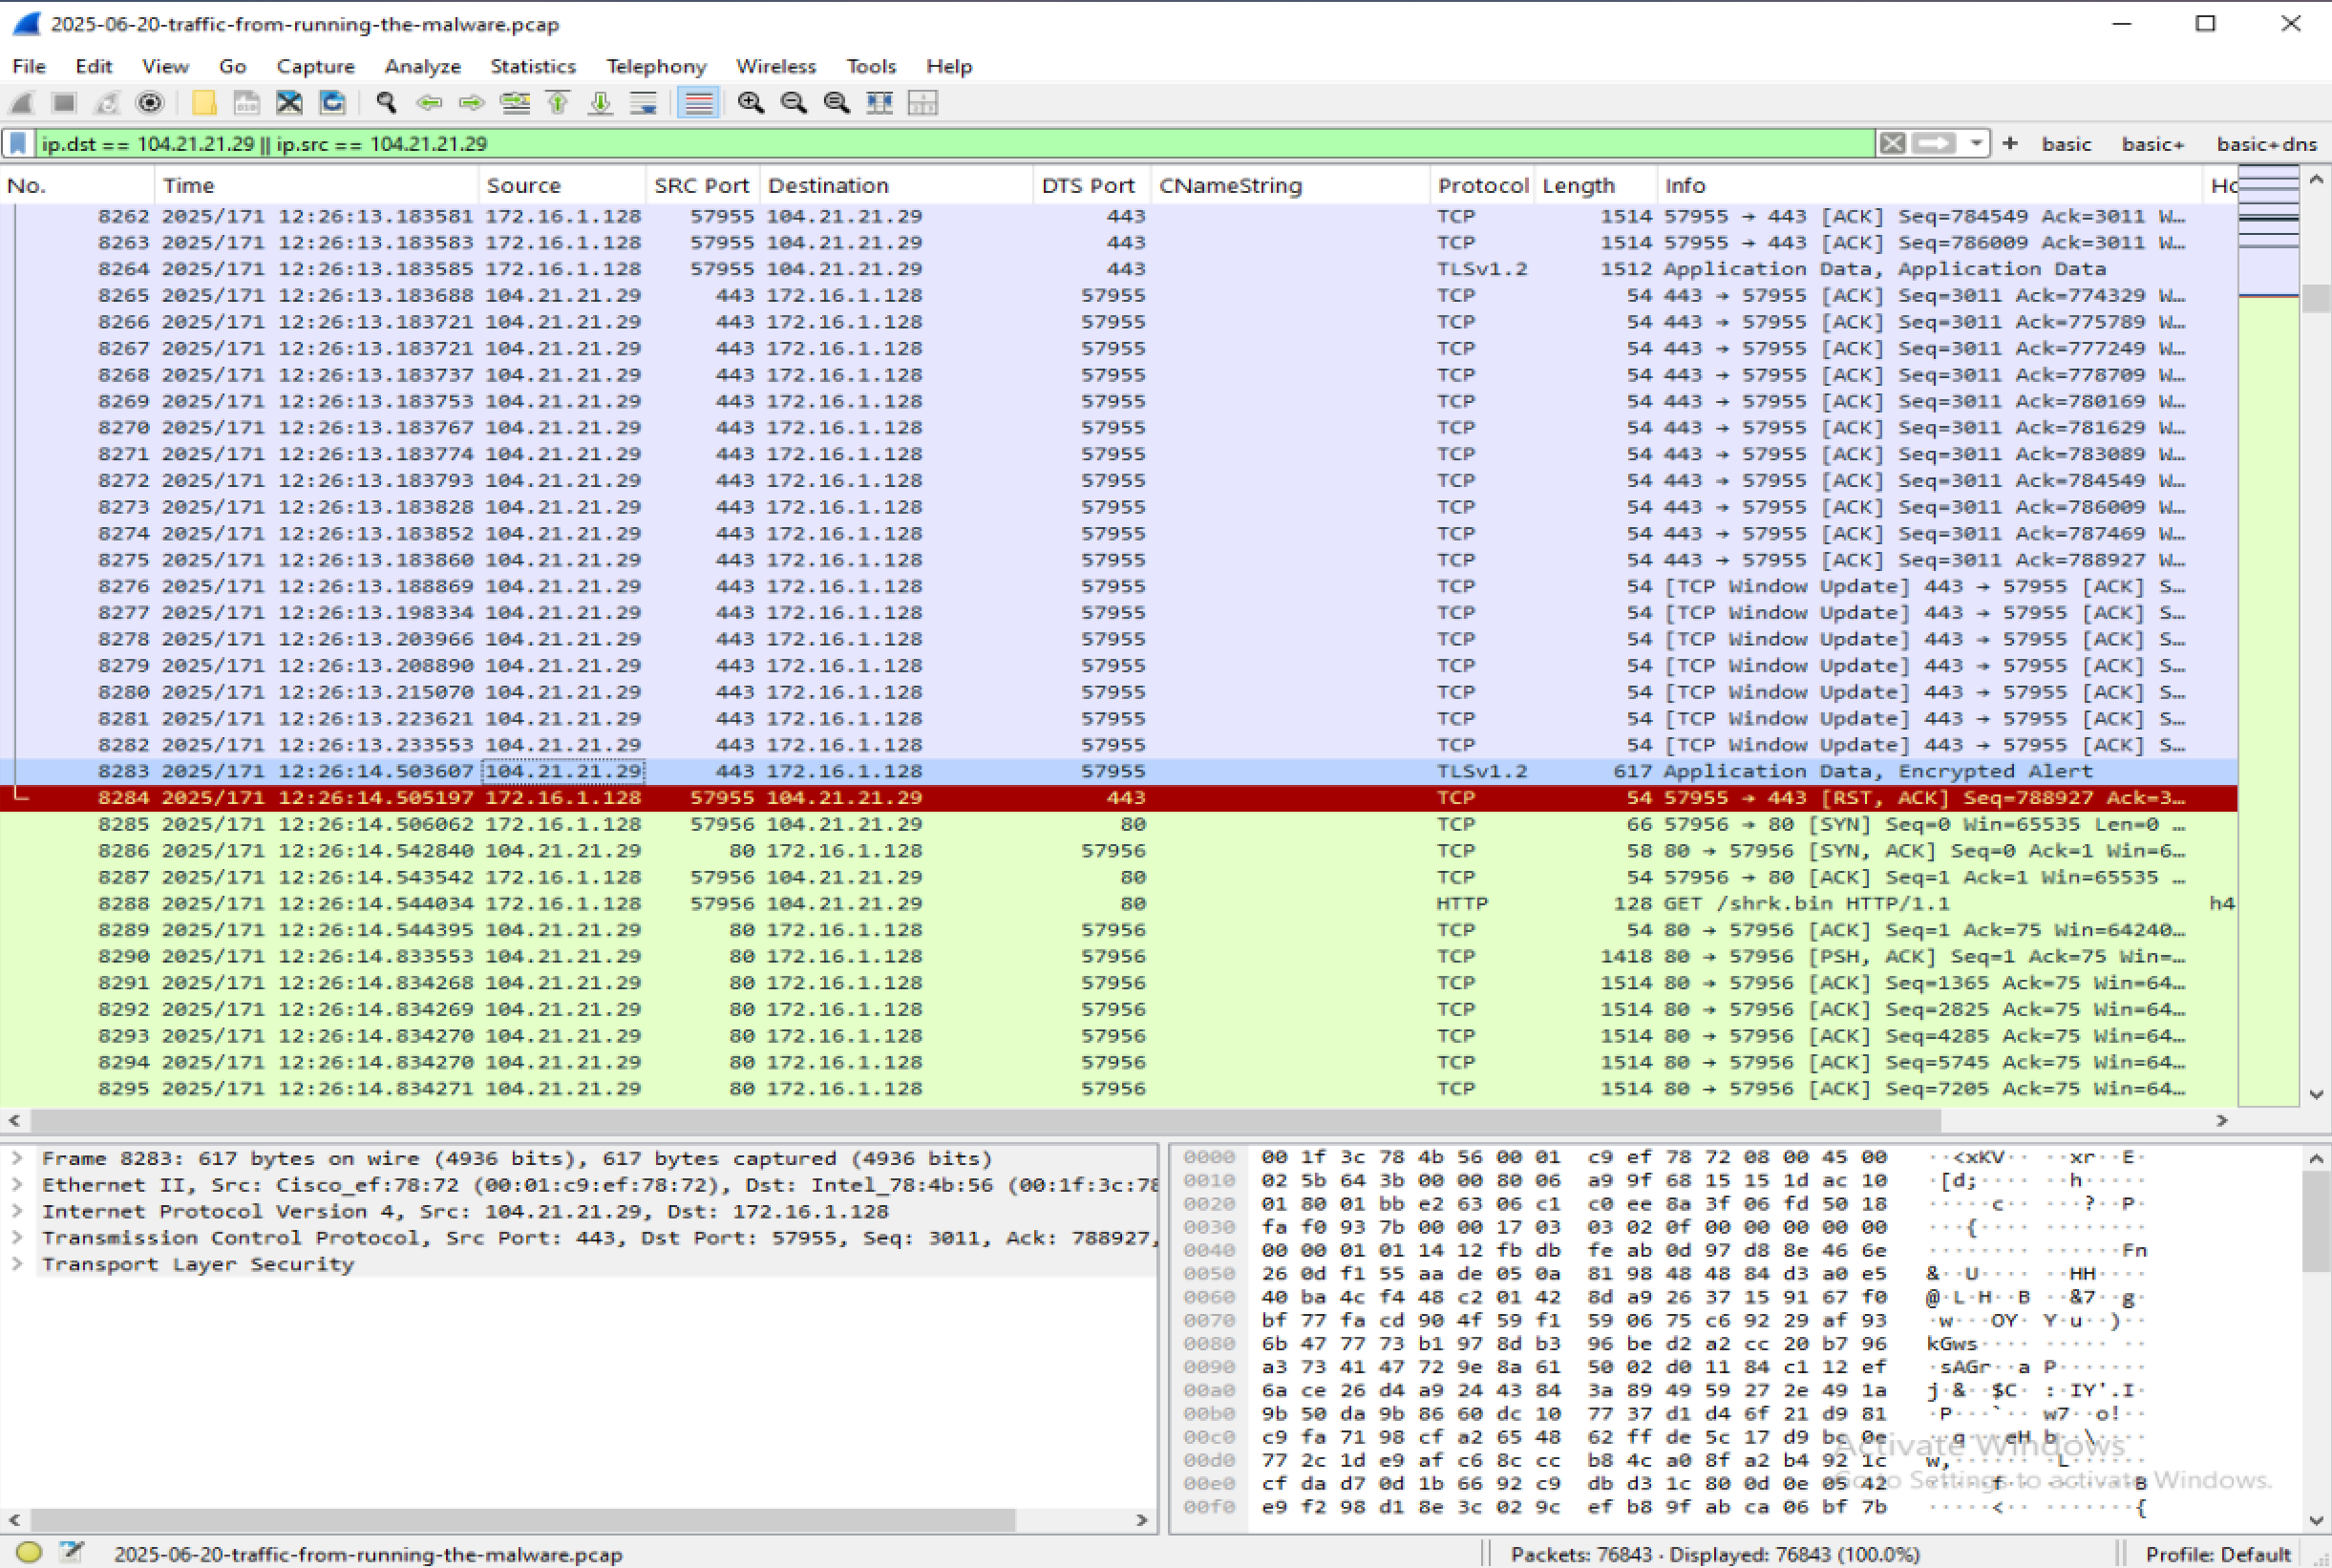This screenshot has height=1568, width=2332.
Task: Apply the basic+dns filter button
Action: tap(2265, 143)
